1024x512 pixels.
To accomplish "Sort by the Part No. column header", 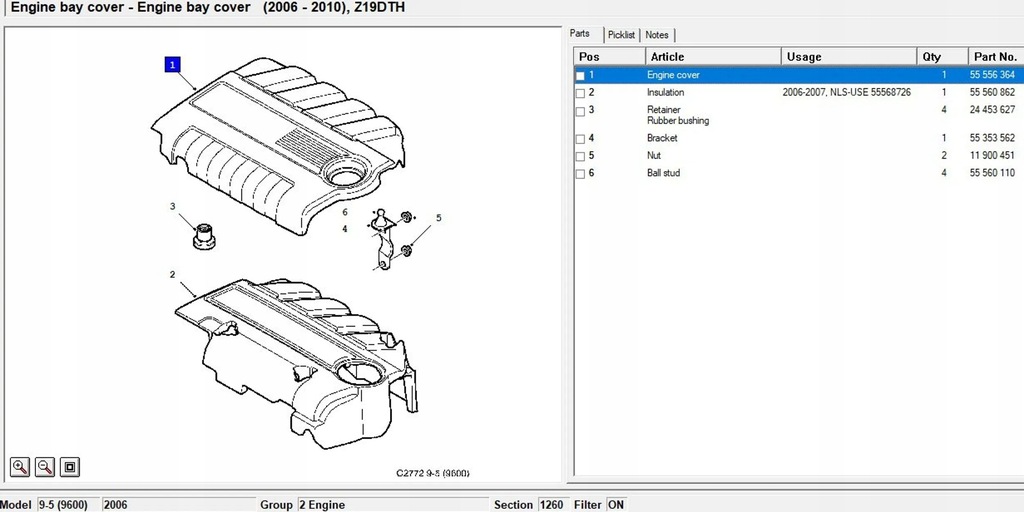I will (x=995, y=57).
